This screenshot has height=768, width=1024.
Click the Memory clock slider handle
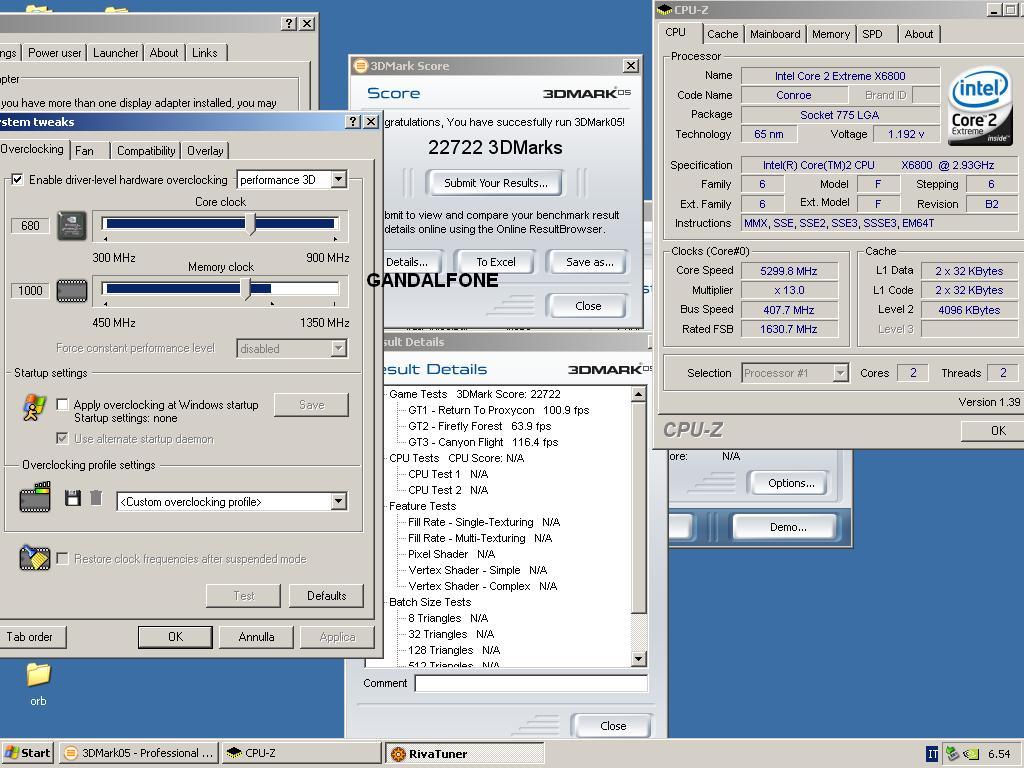tap(246, 289)
